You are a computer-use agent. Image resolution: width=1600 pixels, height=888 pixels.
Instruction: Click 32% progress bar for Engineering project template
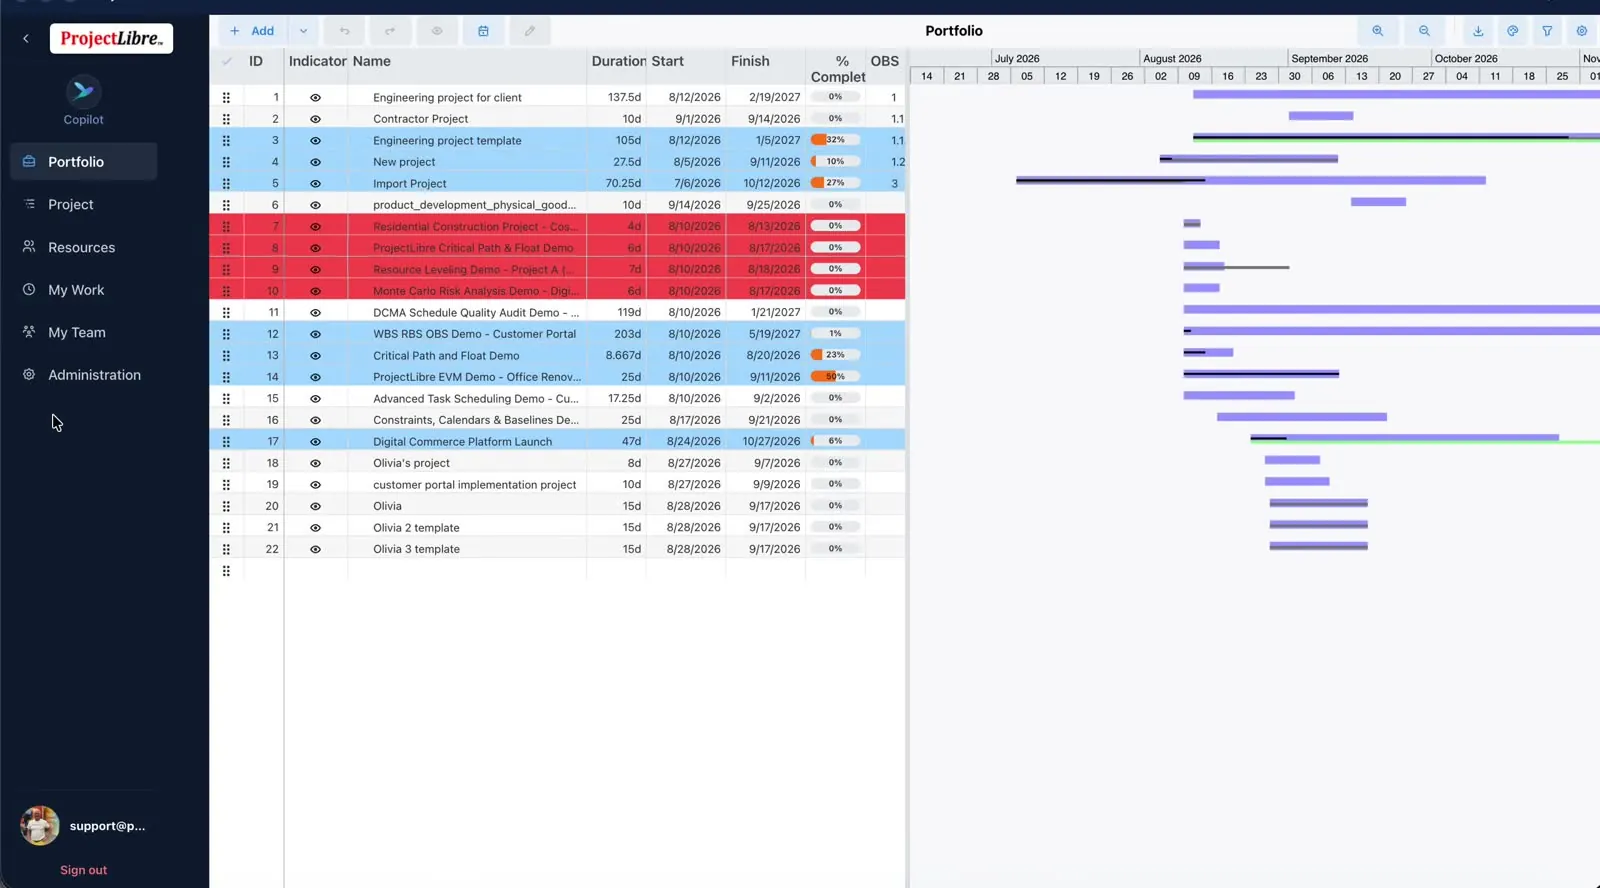835,140
